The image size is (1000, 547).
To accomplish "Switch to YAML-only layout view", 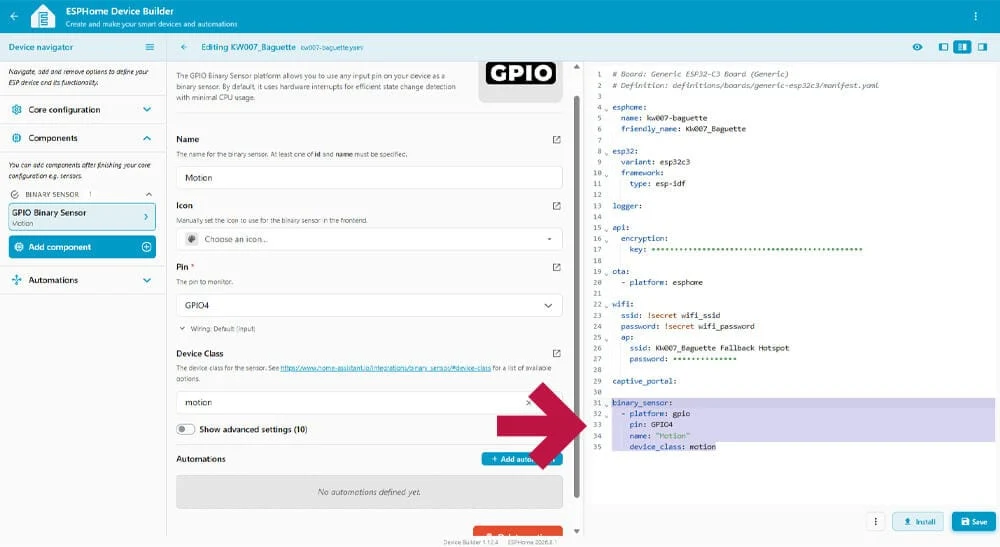I will [982, 47].
